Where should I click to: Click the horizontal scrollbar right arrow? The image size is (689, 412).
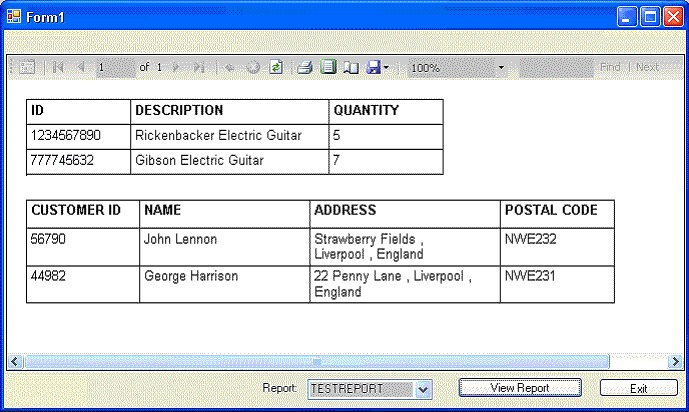pos(674,361)
